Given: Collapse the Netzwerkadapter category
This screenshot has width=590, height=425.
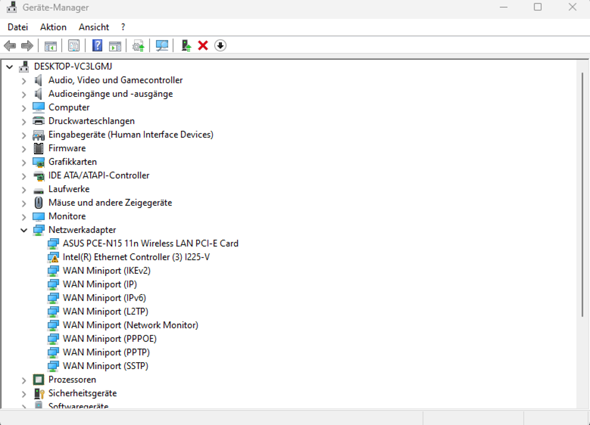Looking at the screenshot, I should (24, 230).
